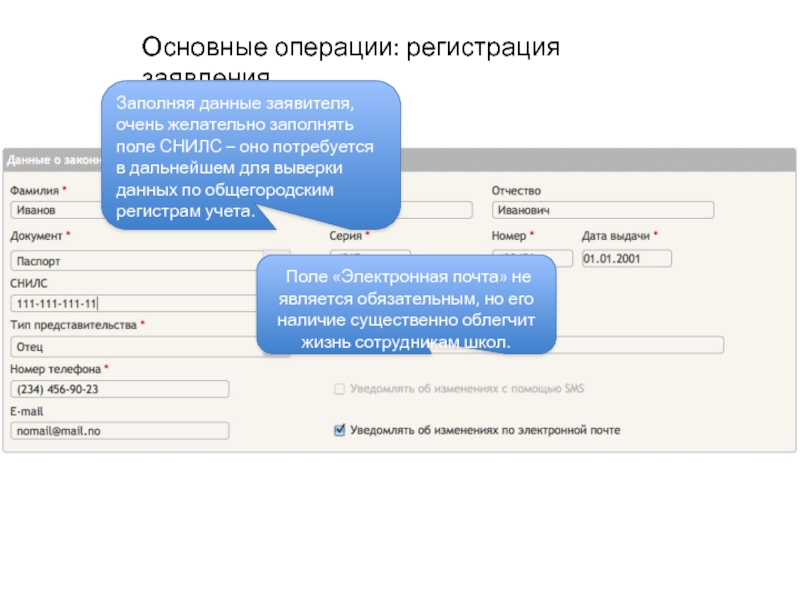Click the СНИЛС label

[x=29, y=283]
